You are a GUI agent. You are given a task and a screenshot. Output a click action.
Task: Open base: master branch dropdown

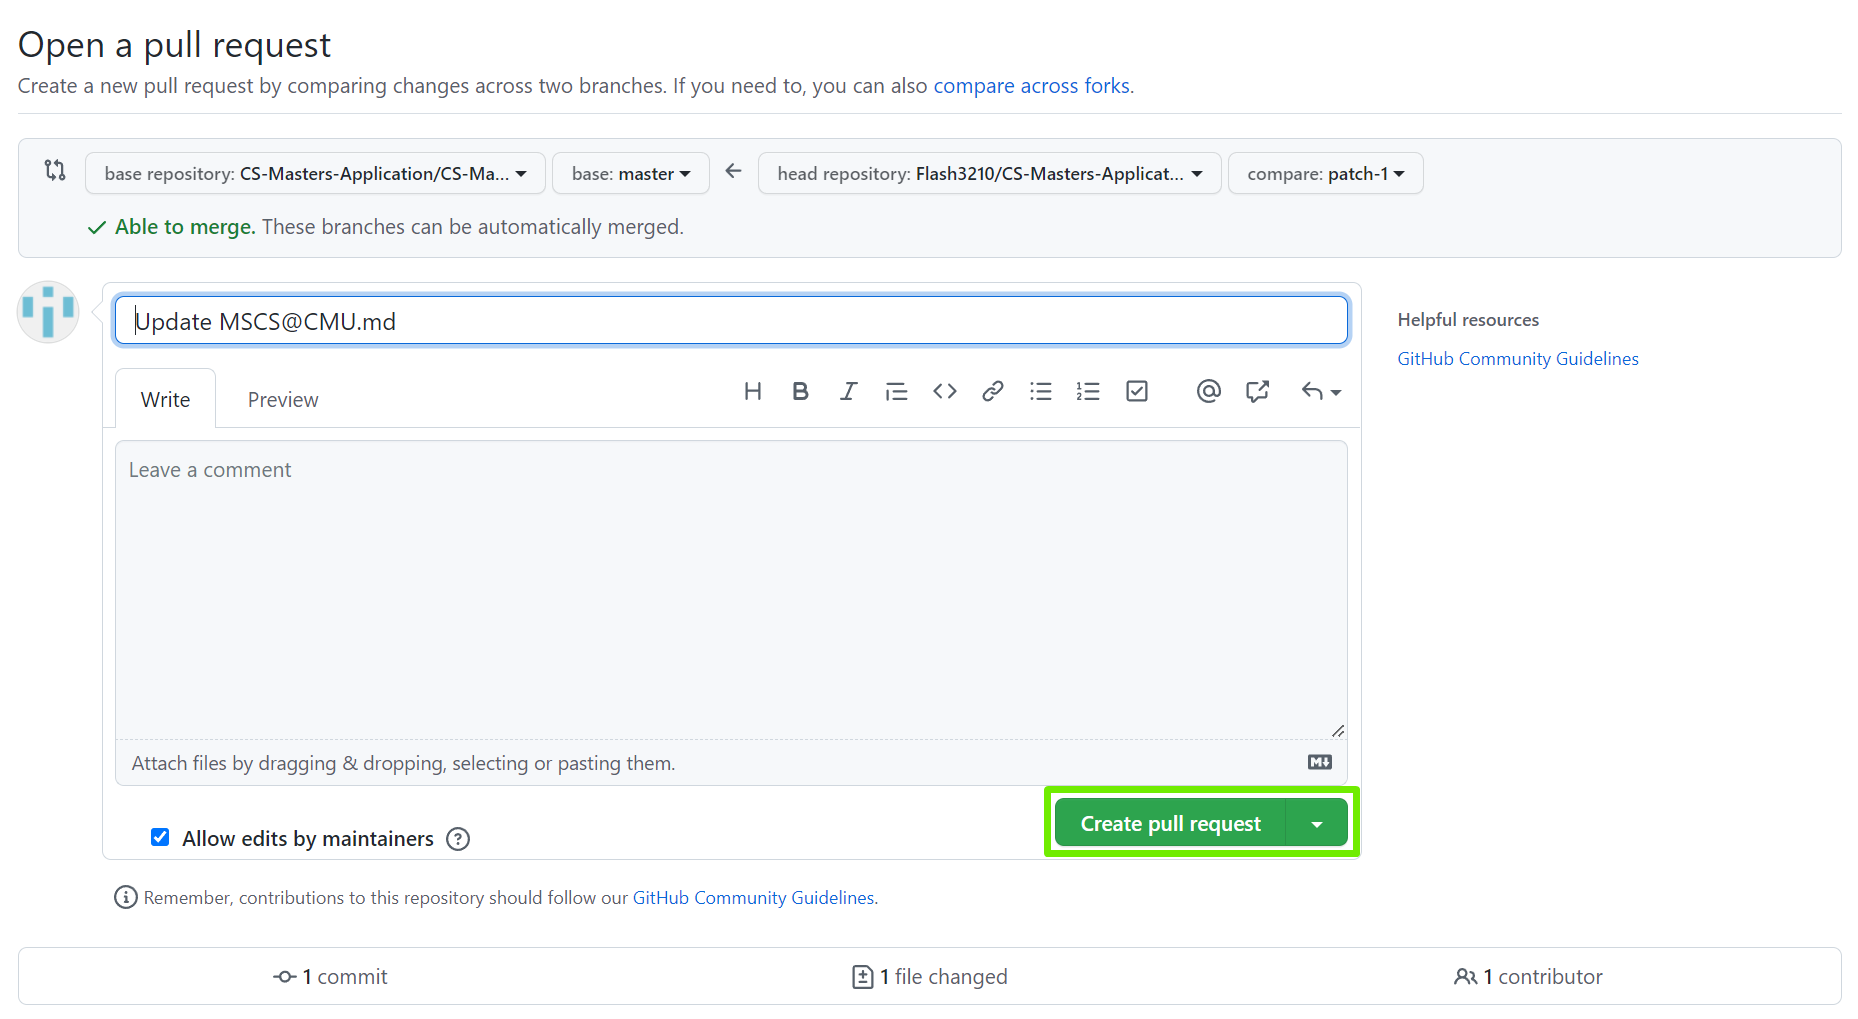[631, 173]
